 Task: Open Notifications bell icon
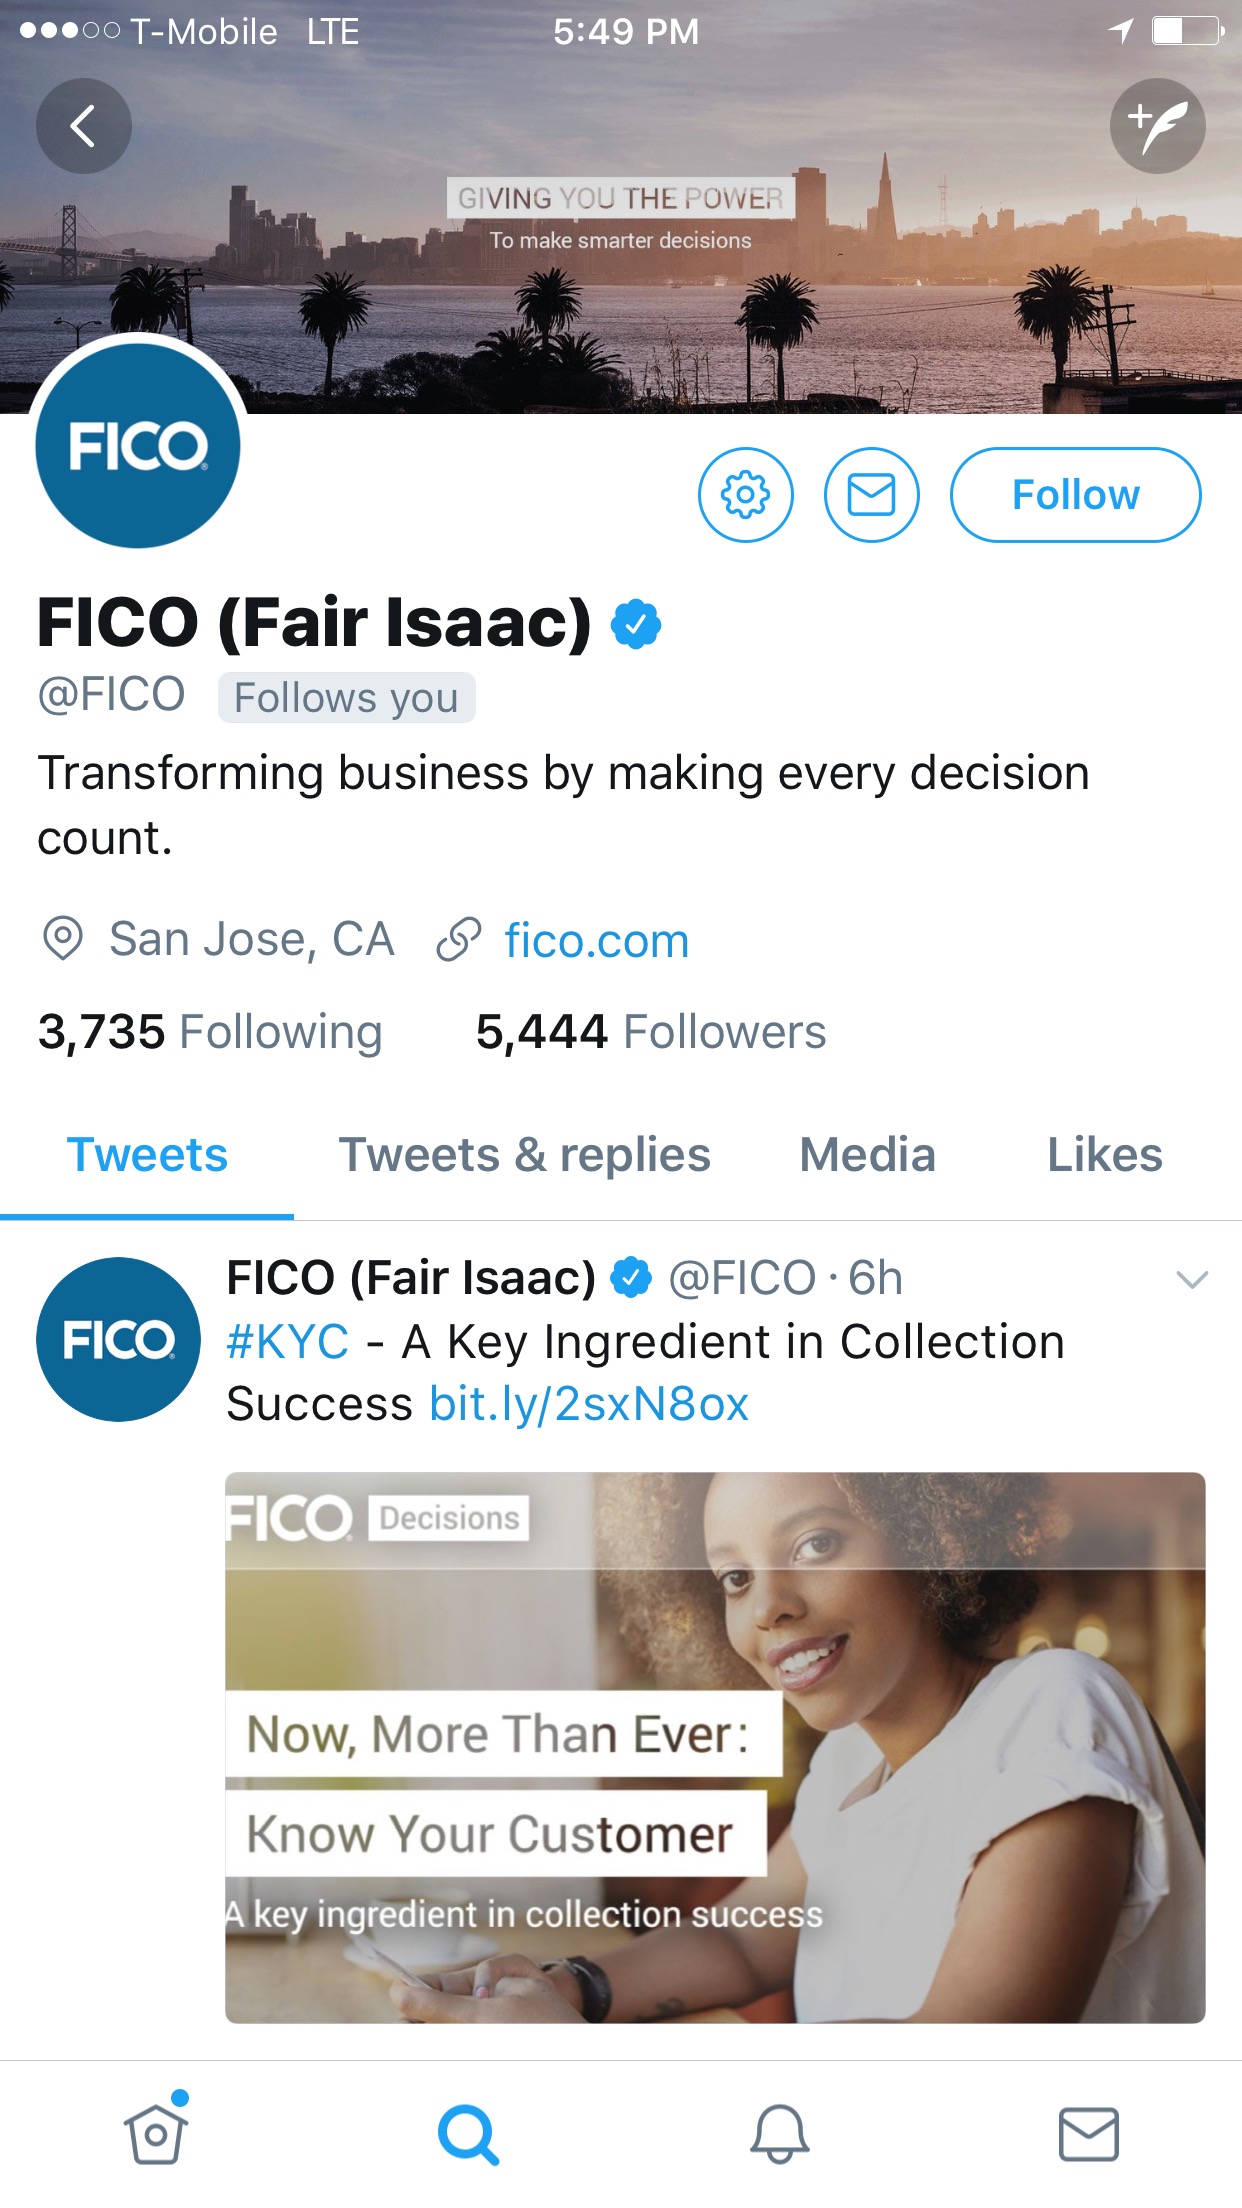[779, 2133]
